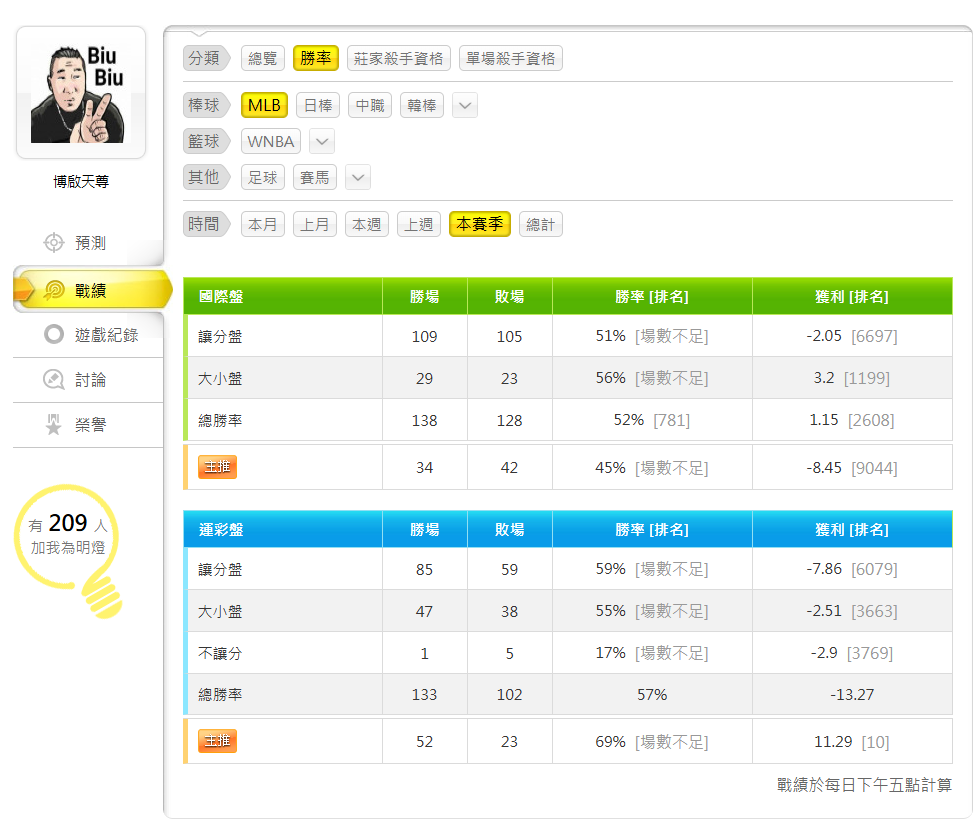The height and width of the screenshot is (827, 980).
Task: Click 運彩盤 主推 profit 11.29 [10]
Action: pos(852,742)
